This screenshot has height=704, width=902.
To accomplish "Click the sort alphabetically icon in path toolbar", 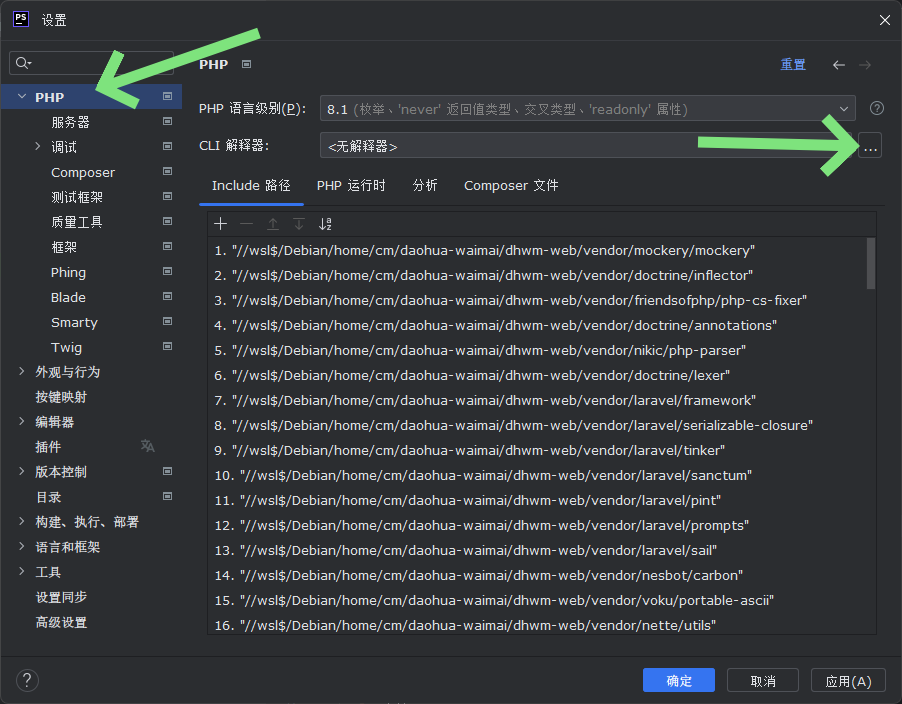I will [325, 224].
